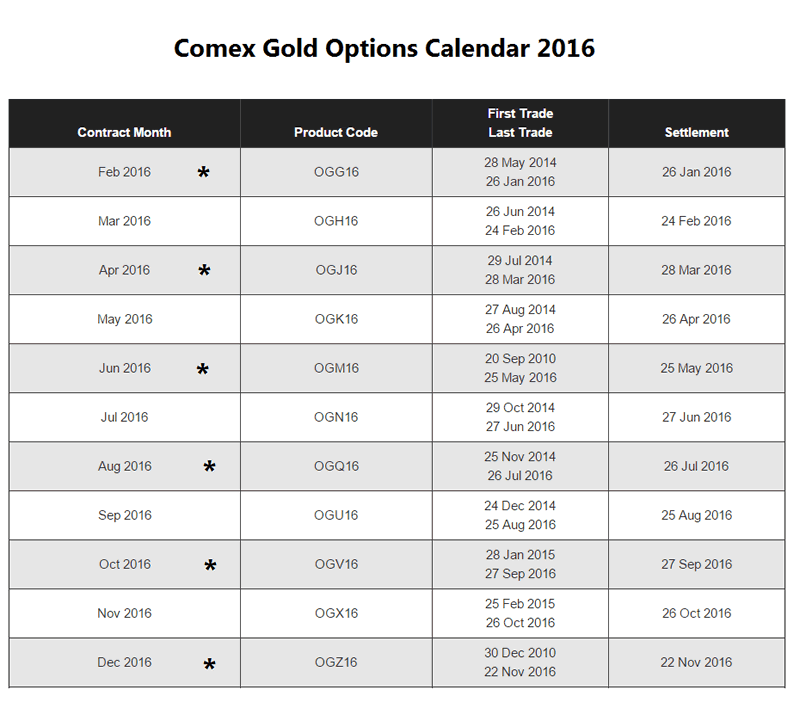Click the Contract Month column header

pyautogui.click(x=124, y=132)
